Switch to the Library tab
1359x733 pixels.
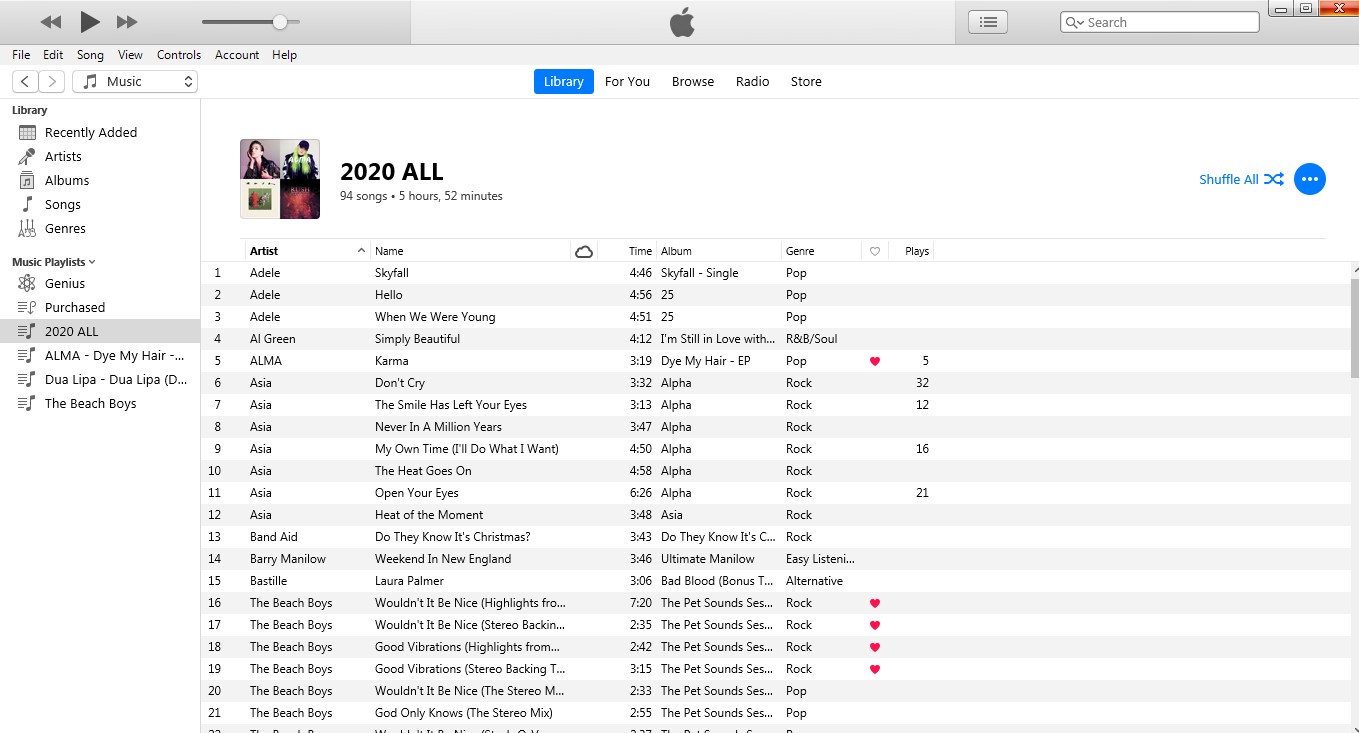click(564, 82)
